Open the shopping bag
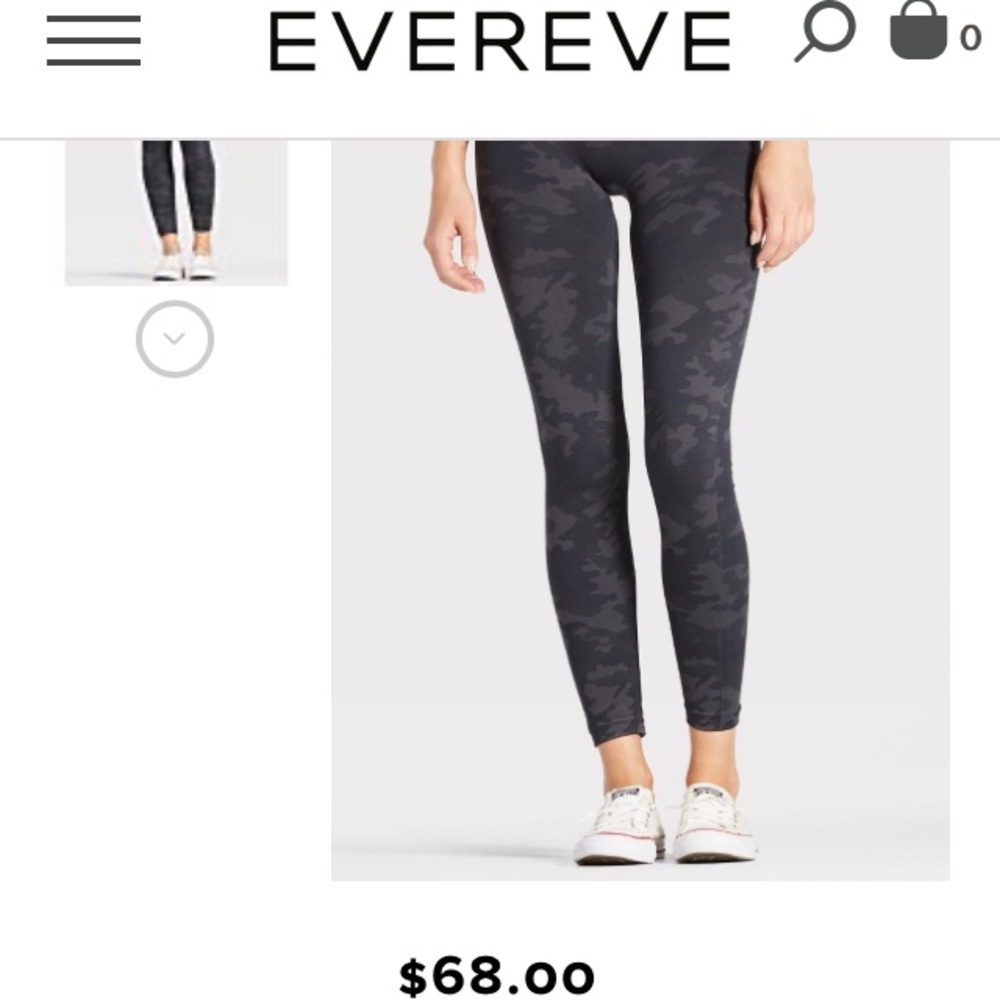Image resolution: width=1000 pixels, height=1000 pixels. pyautogui.click(x=918, y=31)
